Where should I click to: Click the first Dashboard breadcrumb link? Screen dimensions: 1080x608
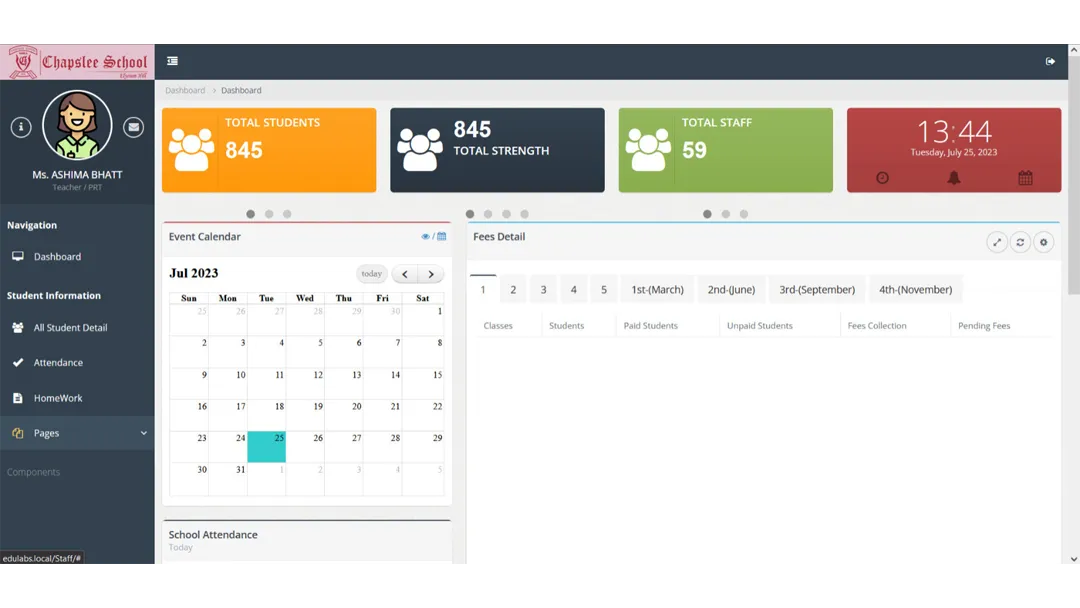tap(185, 90)
